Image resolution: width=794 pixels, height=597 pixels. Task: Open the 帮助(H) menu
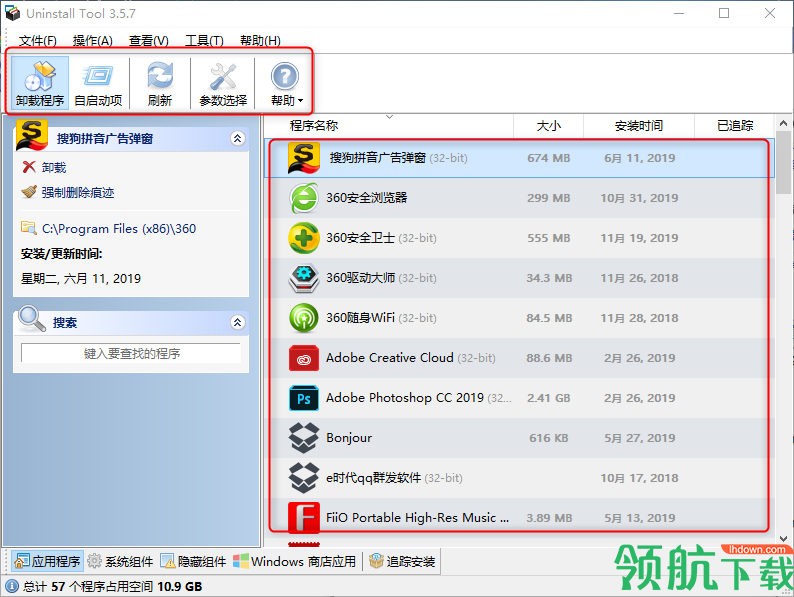(x=260, y=40)
